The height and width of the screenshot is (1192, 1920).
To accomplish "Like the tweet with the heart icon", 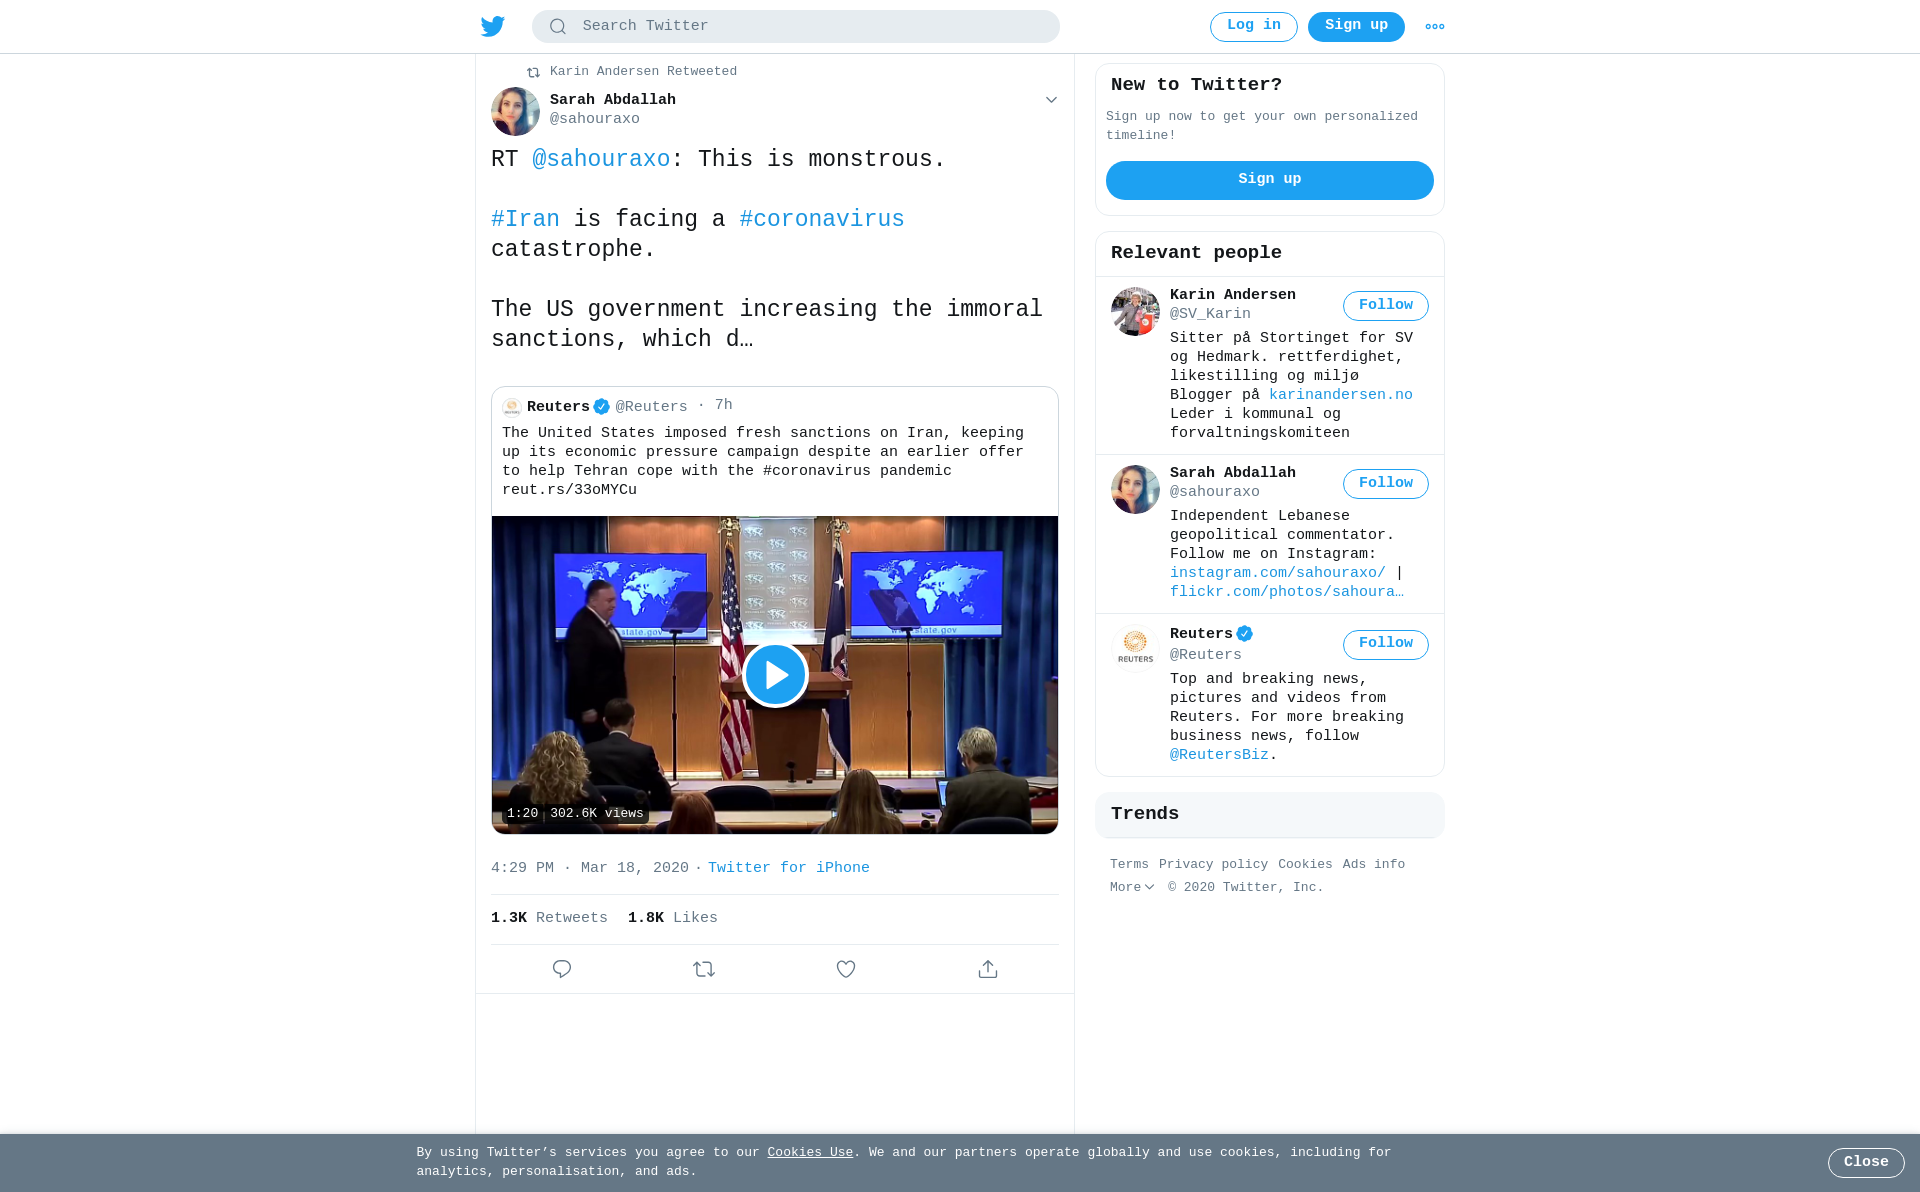I will tap(846, 969).
